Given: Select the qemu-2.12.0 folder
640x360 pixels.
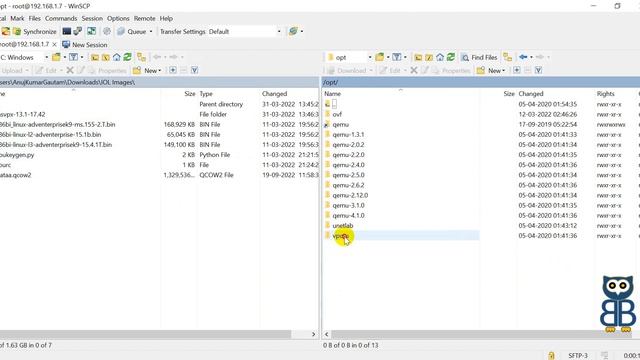Looking at the screenshot, I should pyautogui.click(x=350, y=195).
